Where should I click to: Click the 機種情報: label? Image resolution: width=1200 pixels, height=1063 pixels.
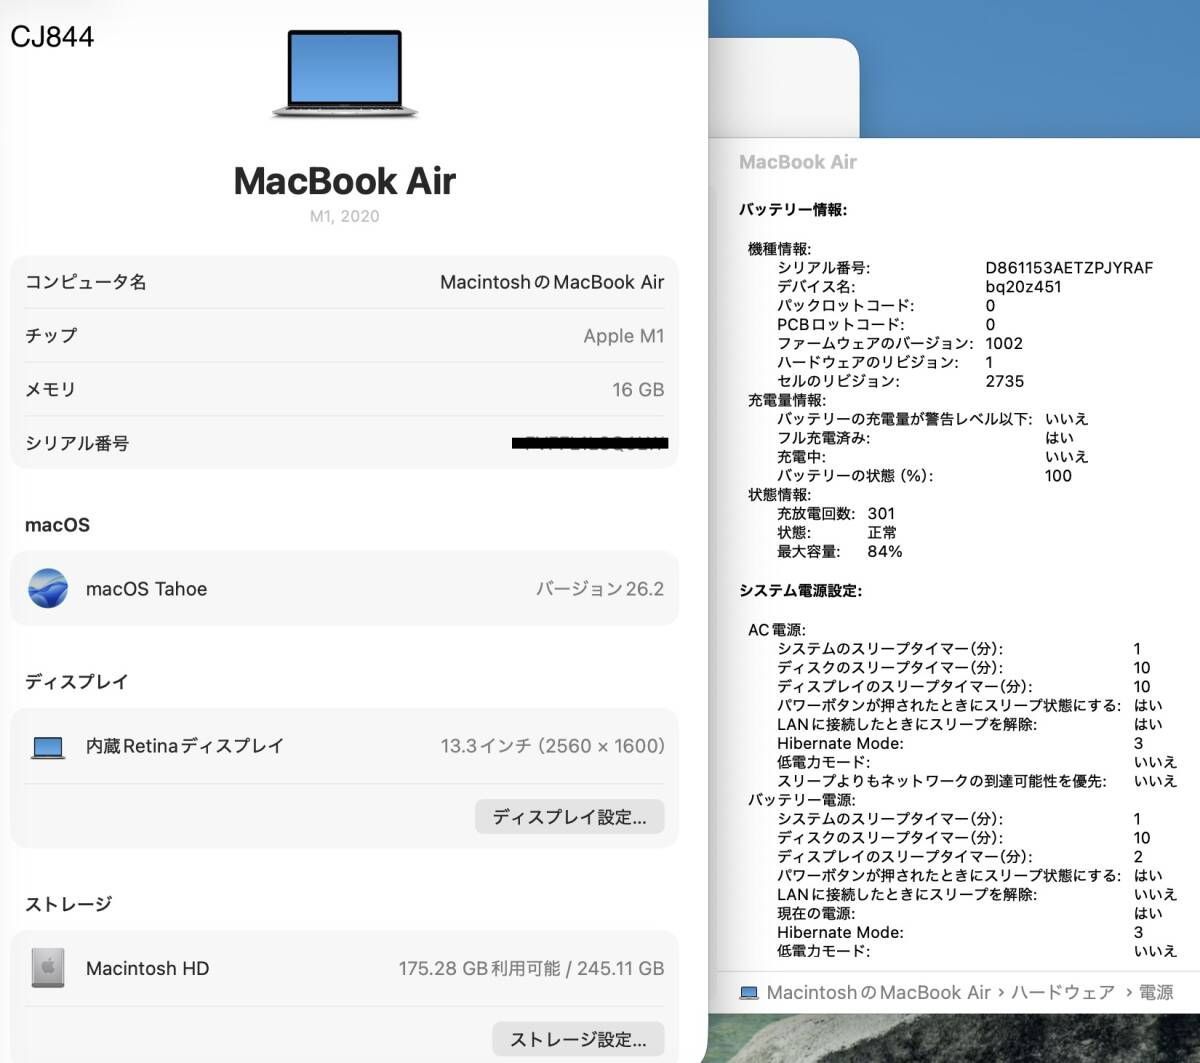779,249
